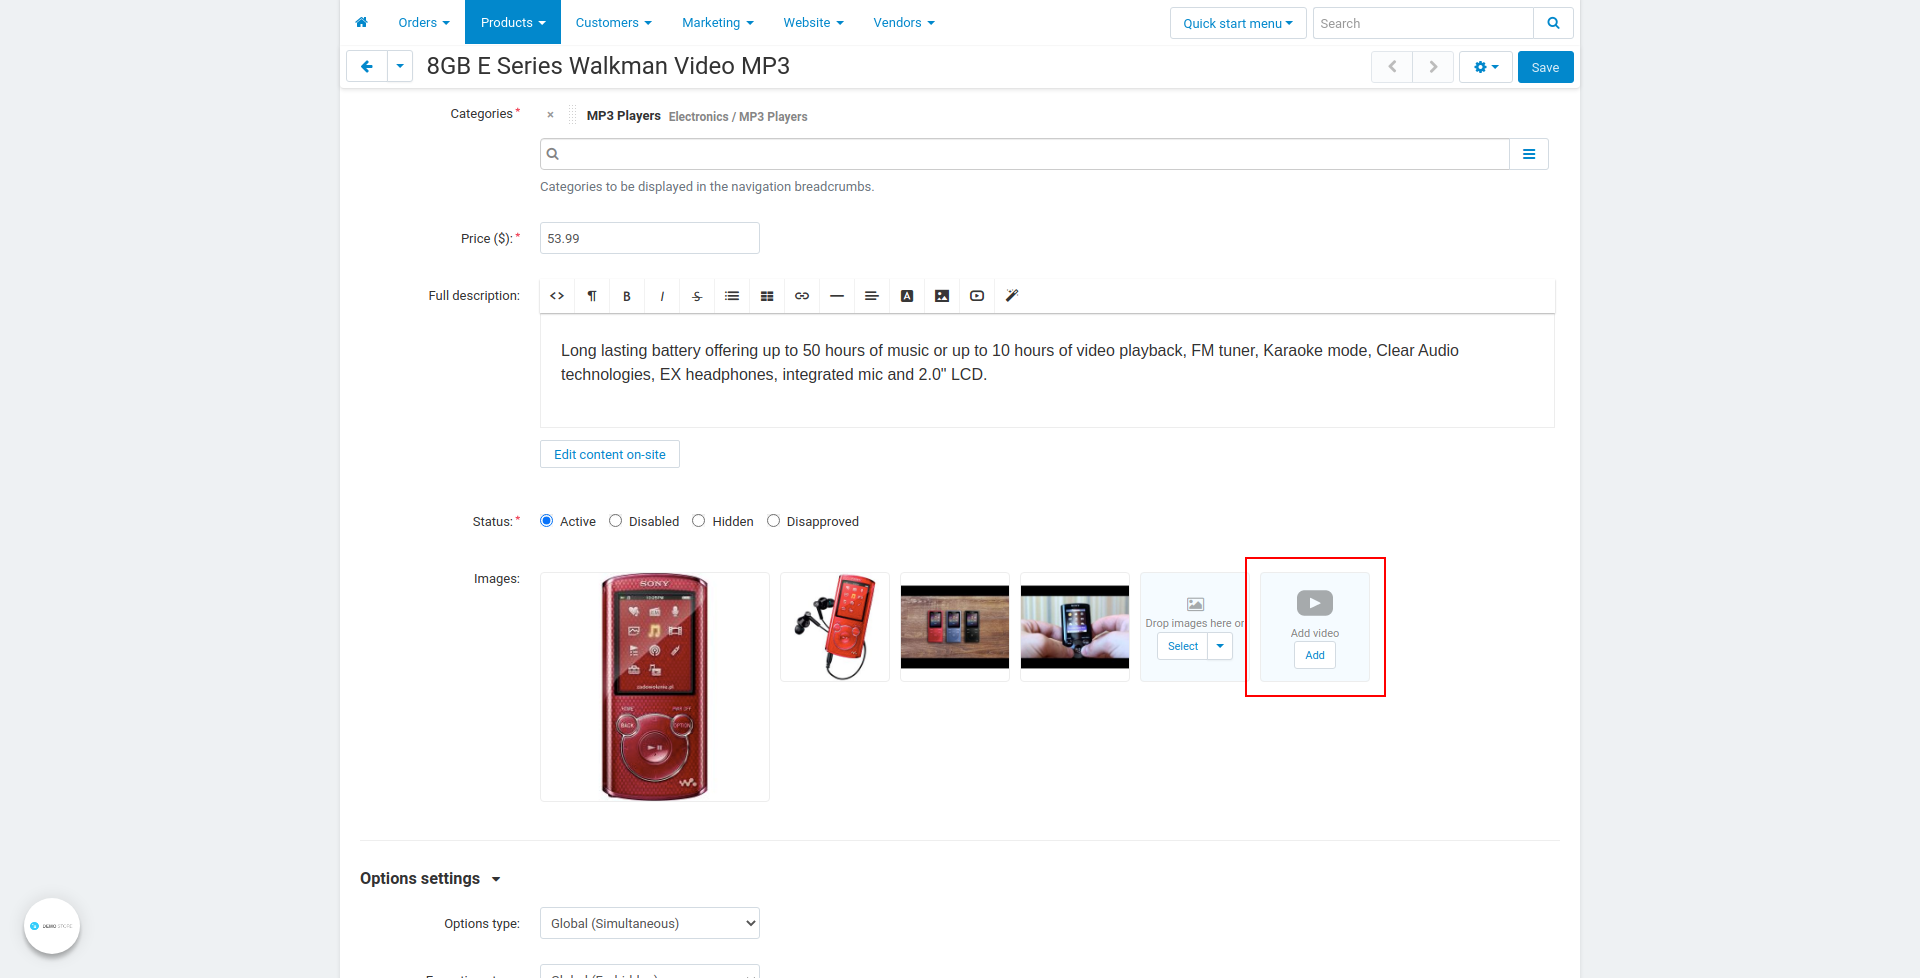Click the search magnifier button
This screenshot has width=1920, height=978.
click(x=1553, y=23)
